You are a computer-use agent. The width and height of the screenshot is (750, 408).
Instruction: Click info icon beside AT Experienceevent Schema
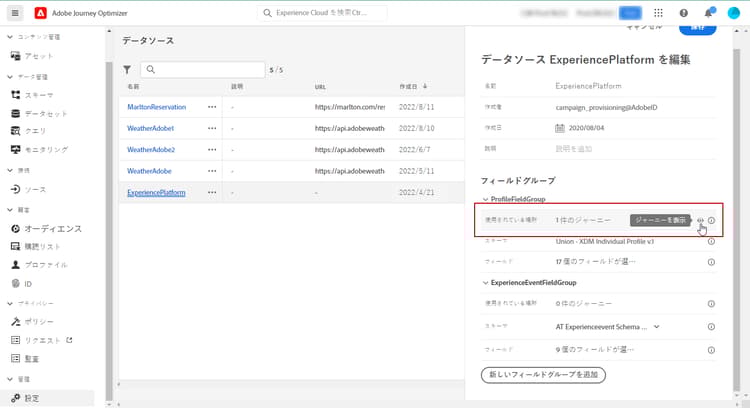pos(711,327)
